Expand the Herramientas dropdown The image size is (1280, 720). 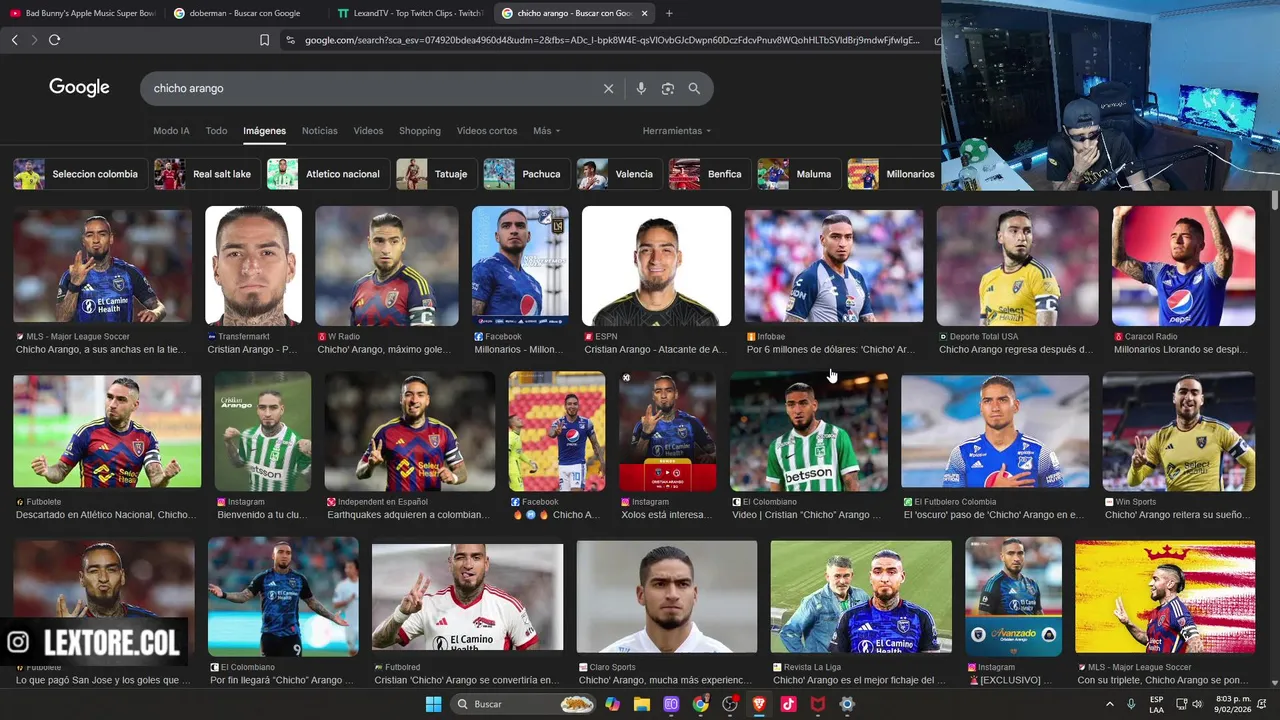(x=677, y=131)
